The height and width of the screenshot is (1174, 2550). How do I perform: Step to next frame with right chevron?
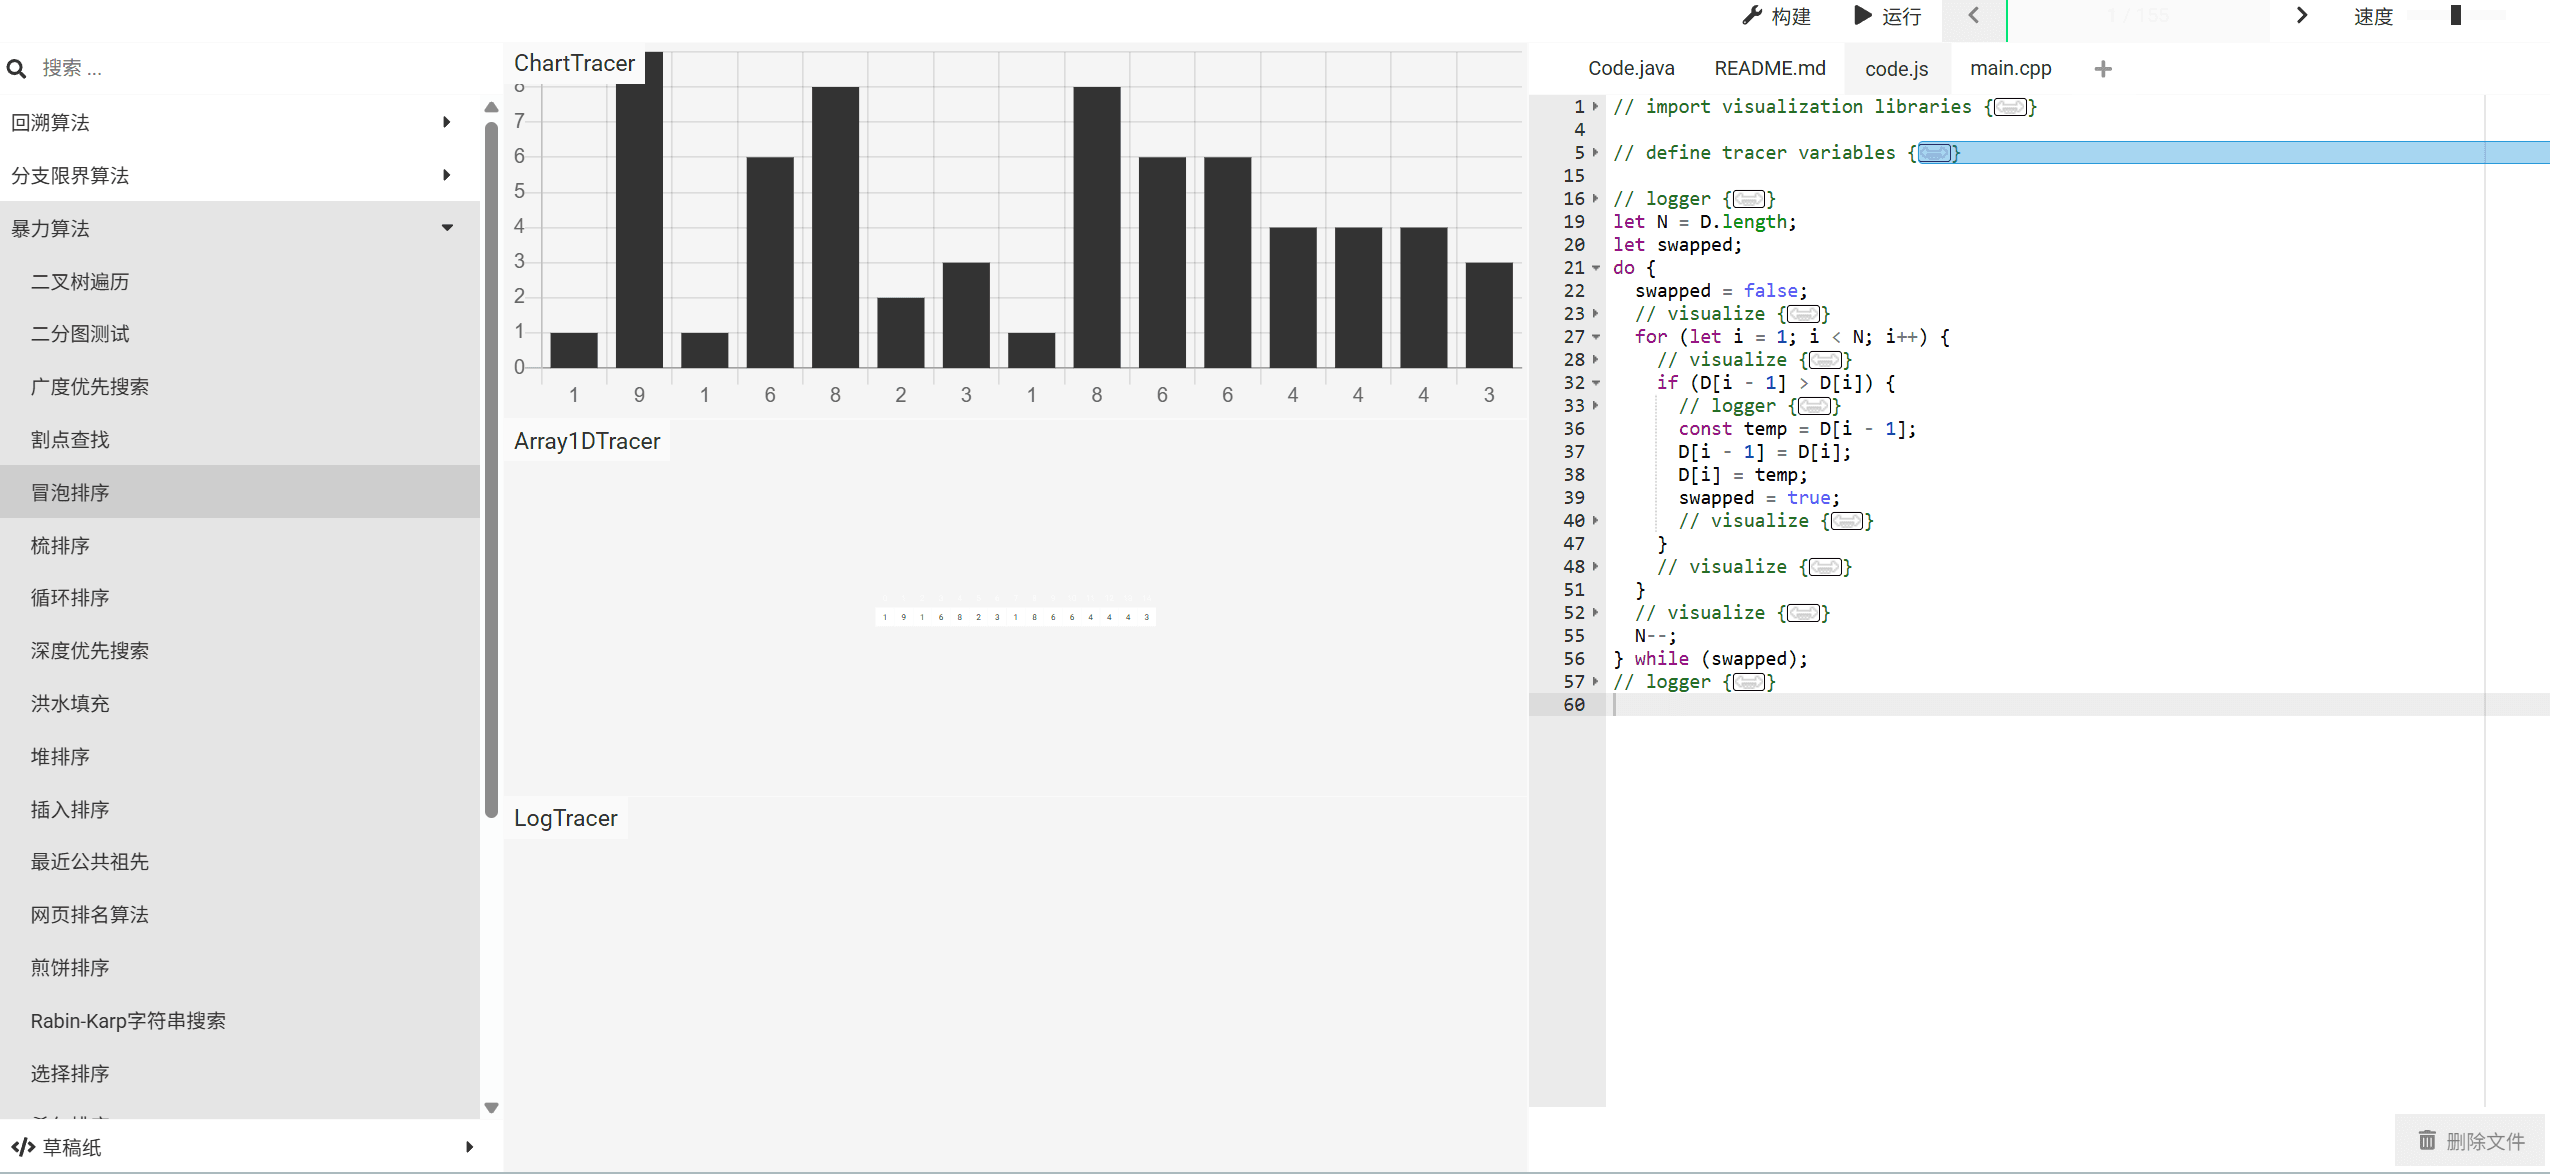point(2301,16)
